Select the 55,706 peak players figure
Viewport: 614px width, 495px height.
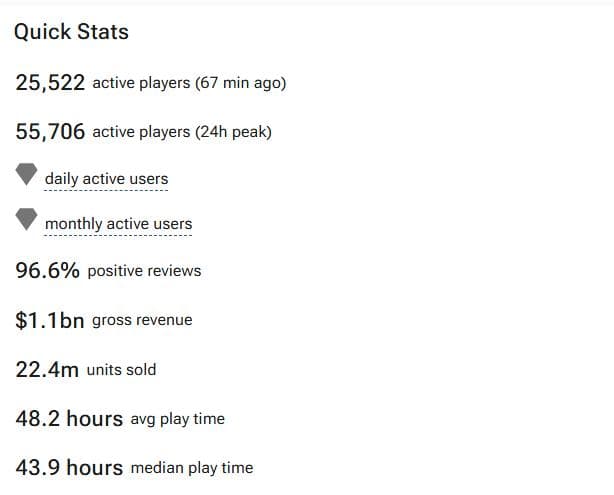click(50, 132)
